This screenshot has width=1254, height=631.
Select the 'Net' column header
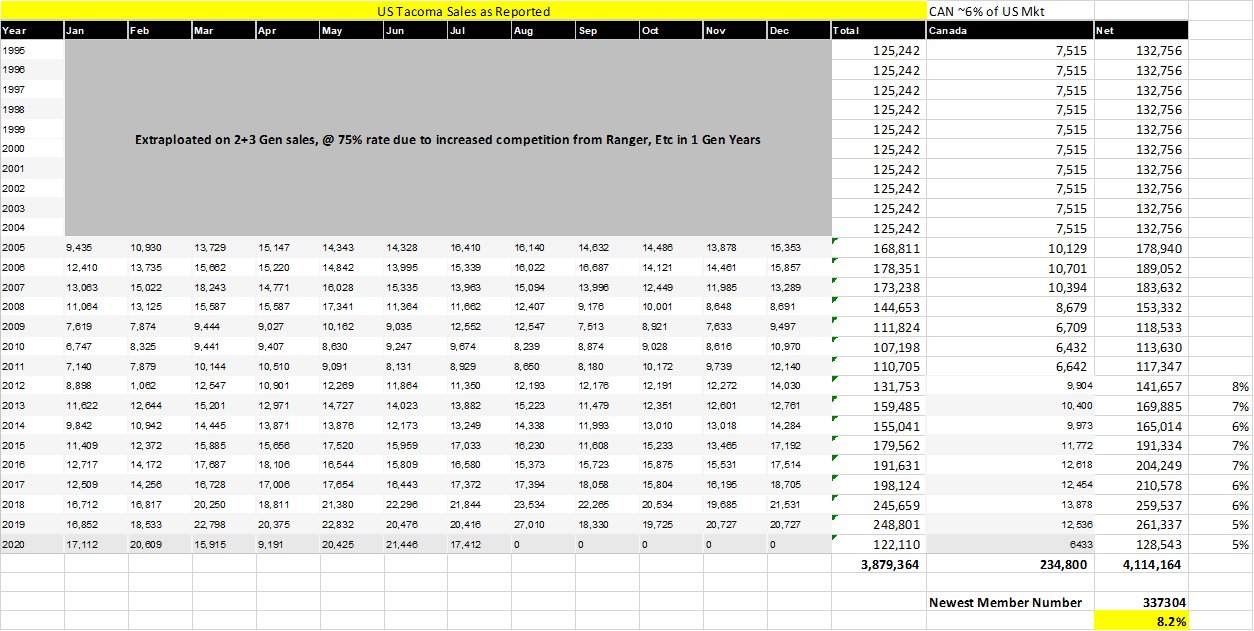(x=1141, y=31)
